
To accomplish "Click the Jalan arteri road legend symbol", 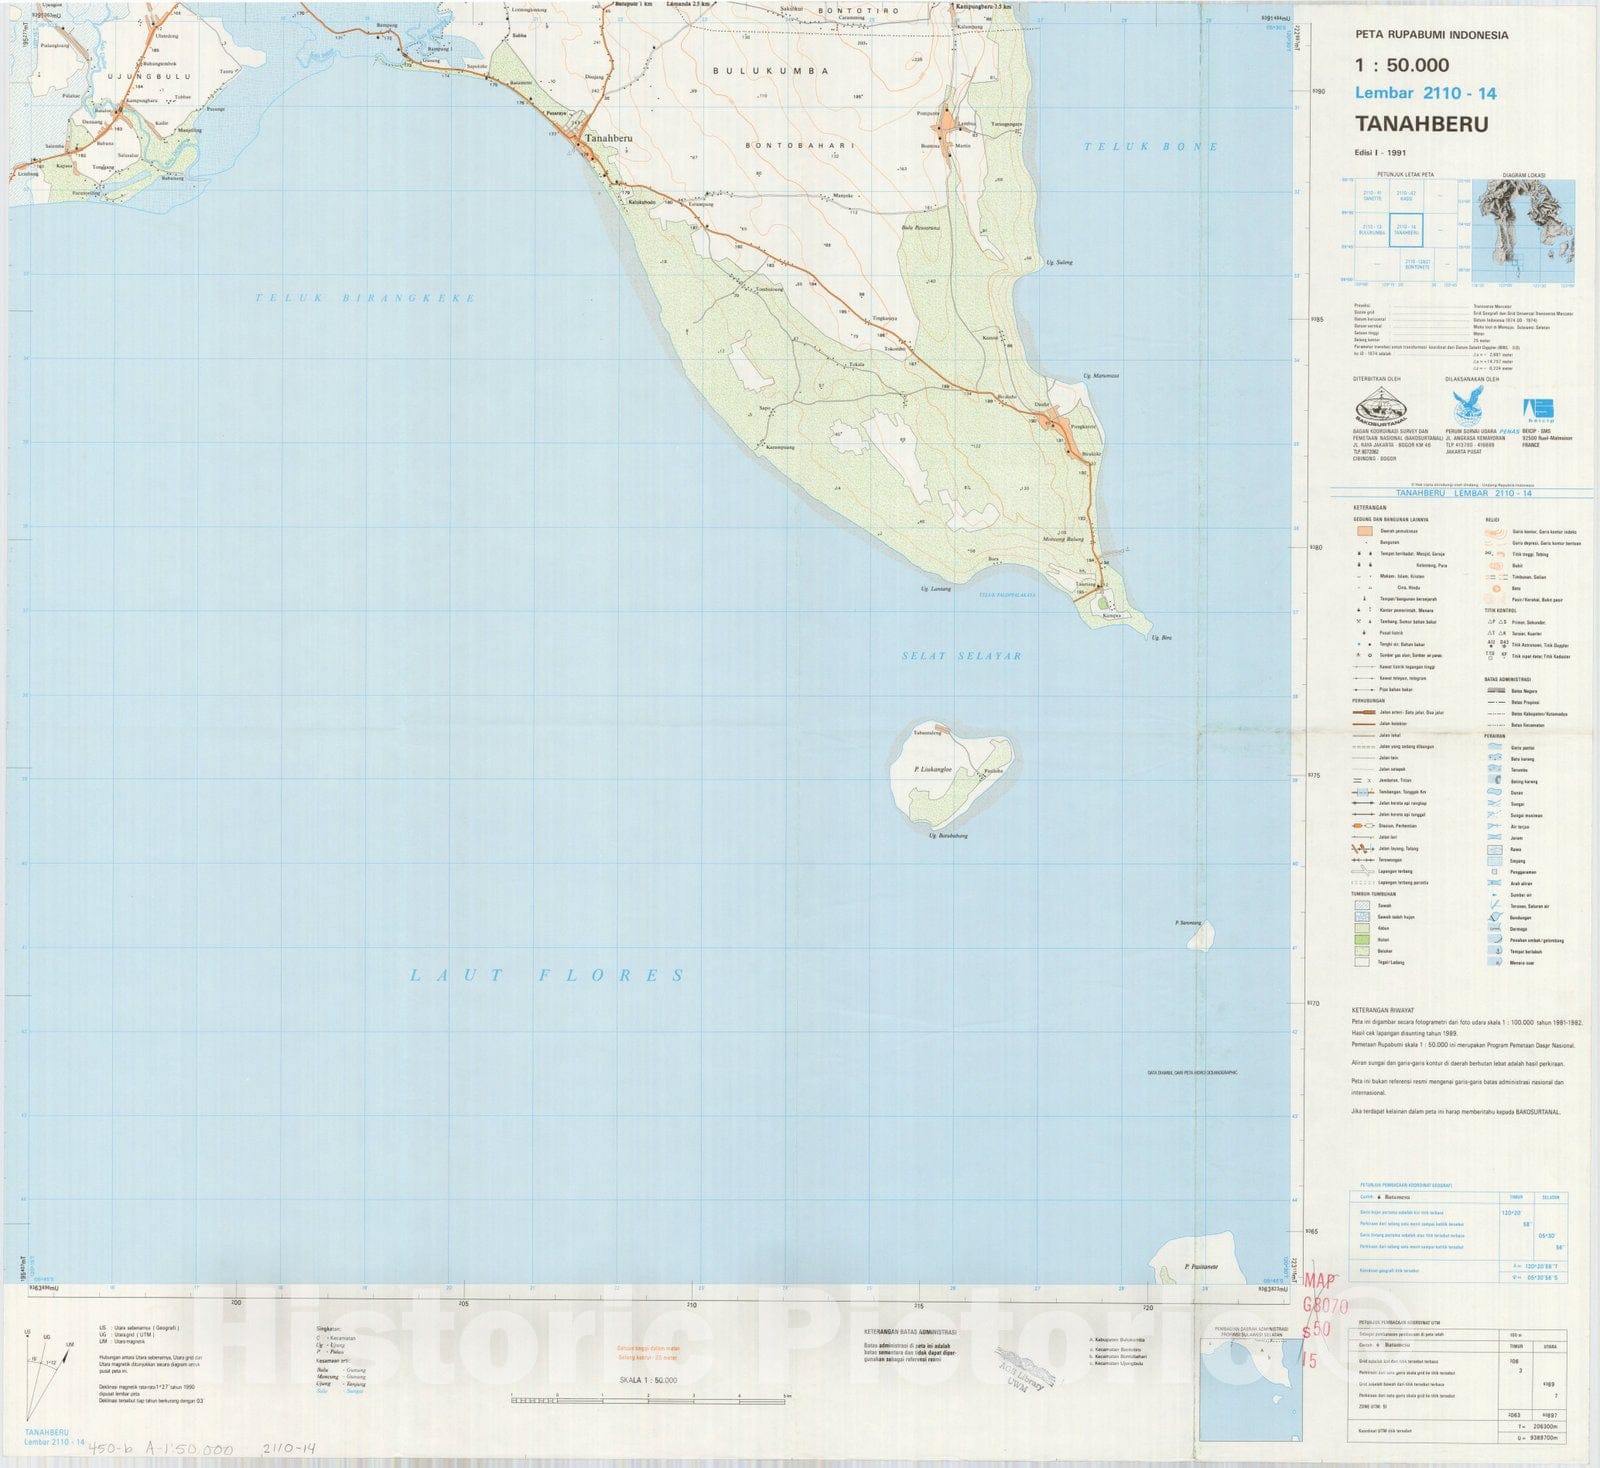I will point(1363,713).
